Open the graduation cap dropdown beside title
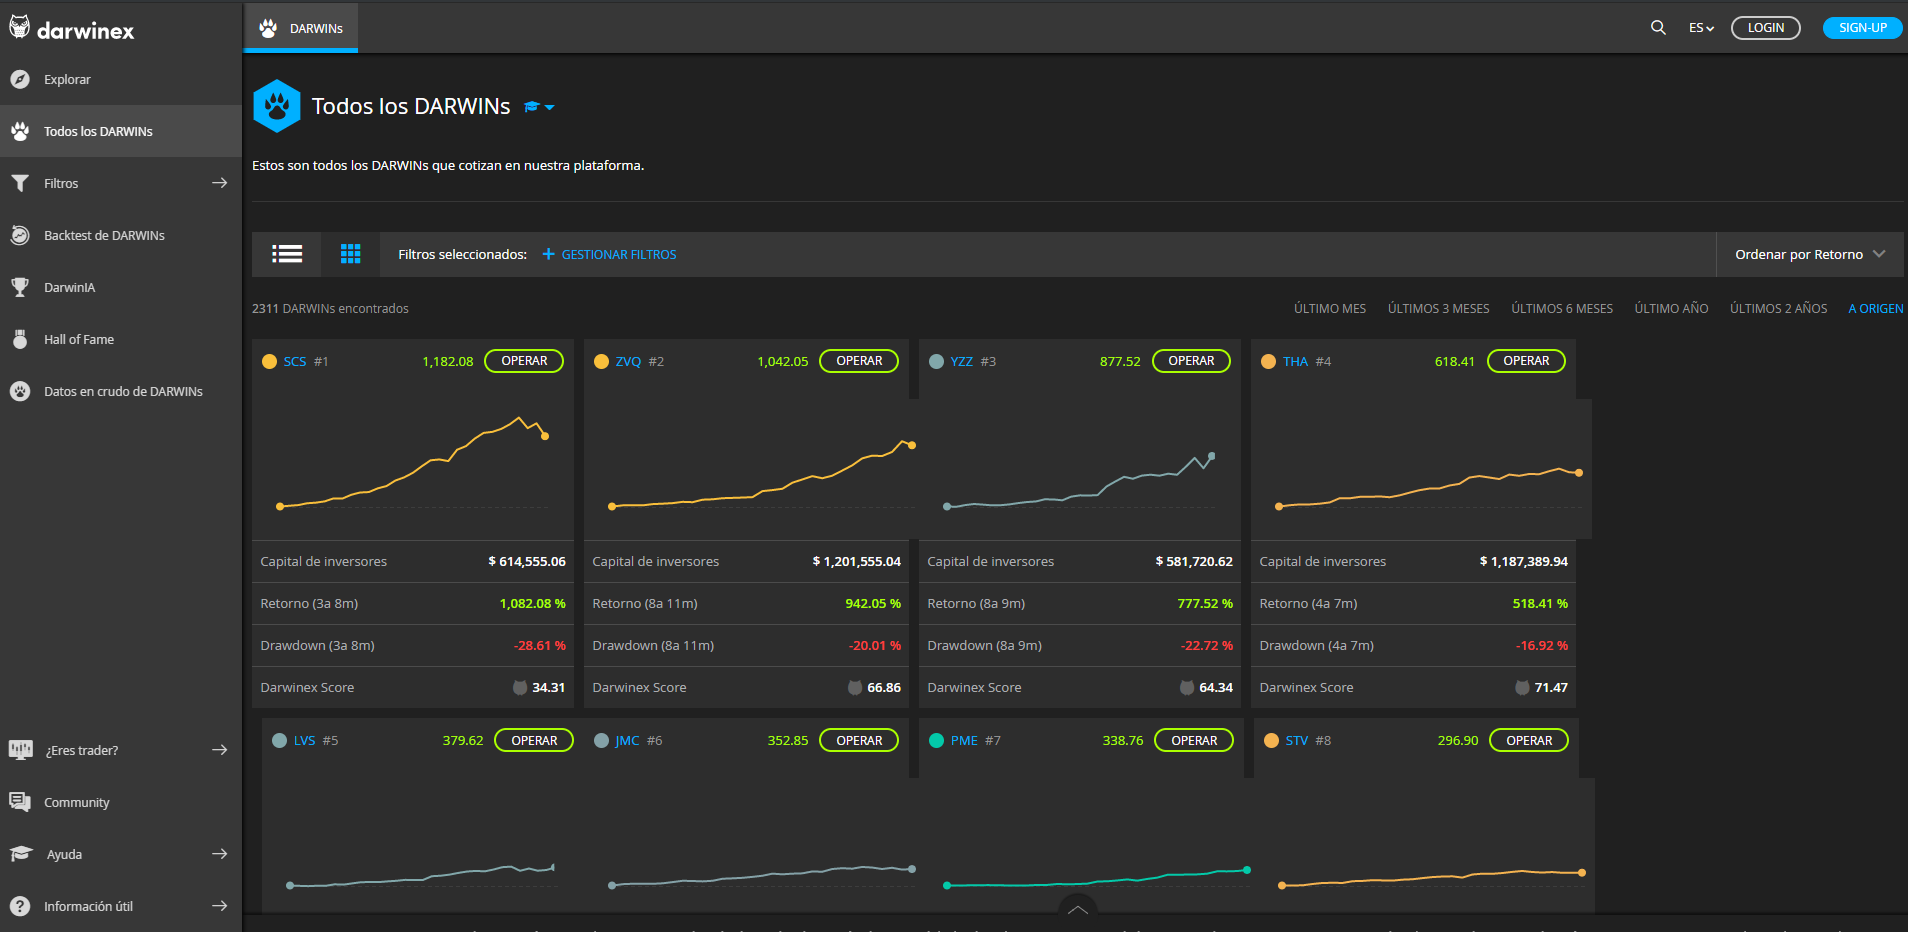 point(539,106)
